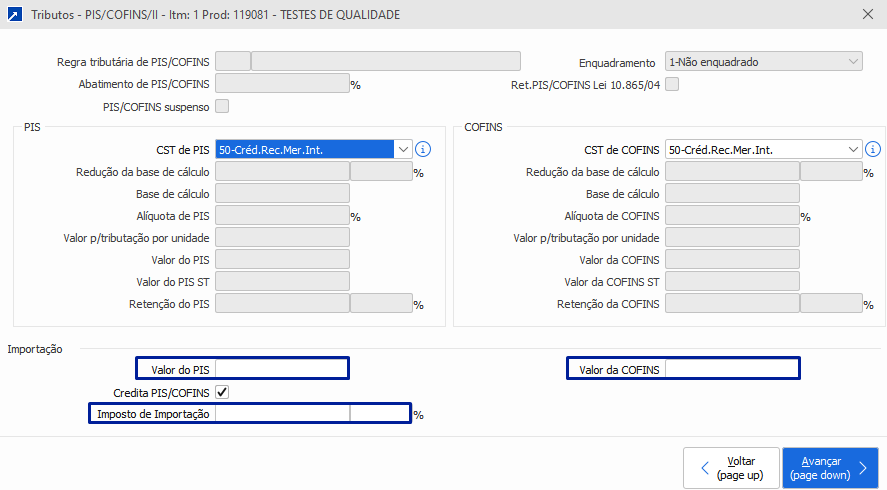Expand the CST de COFINS dropdown
The image size is (887, 490).
click(853, 149)
